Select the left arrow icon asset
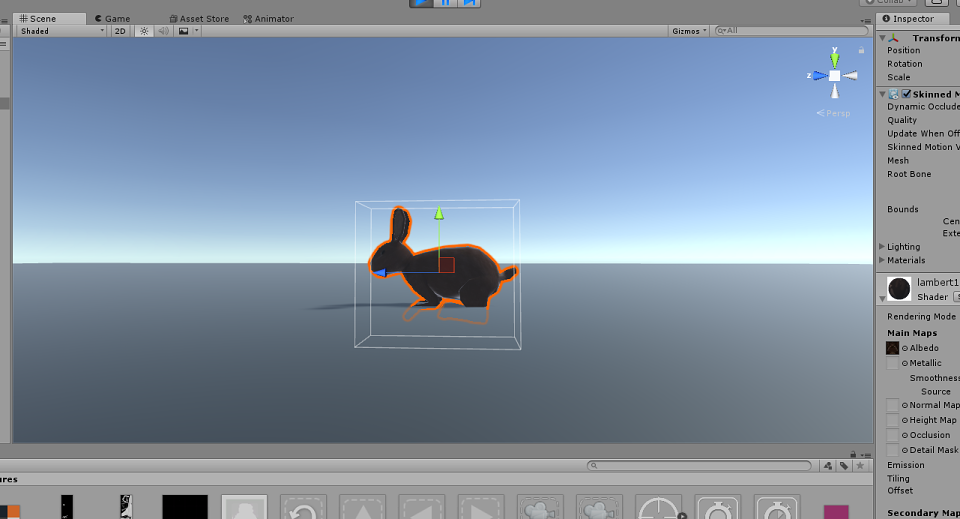Image resolution: width=960 pixels, height=519 pixels. tap(422, 507)
